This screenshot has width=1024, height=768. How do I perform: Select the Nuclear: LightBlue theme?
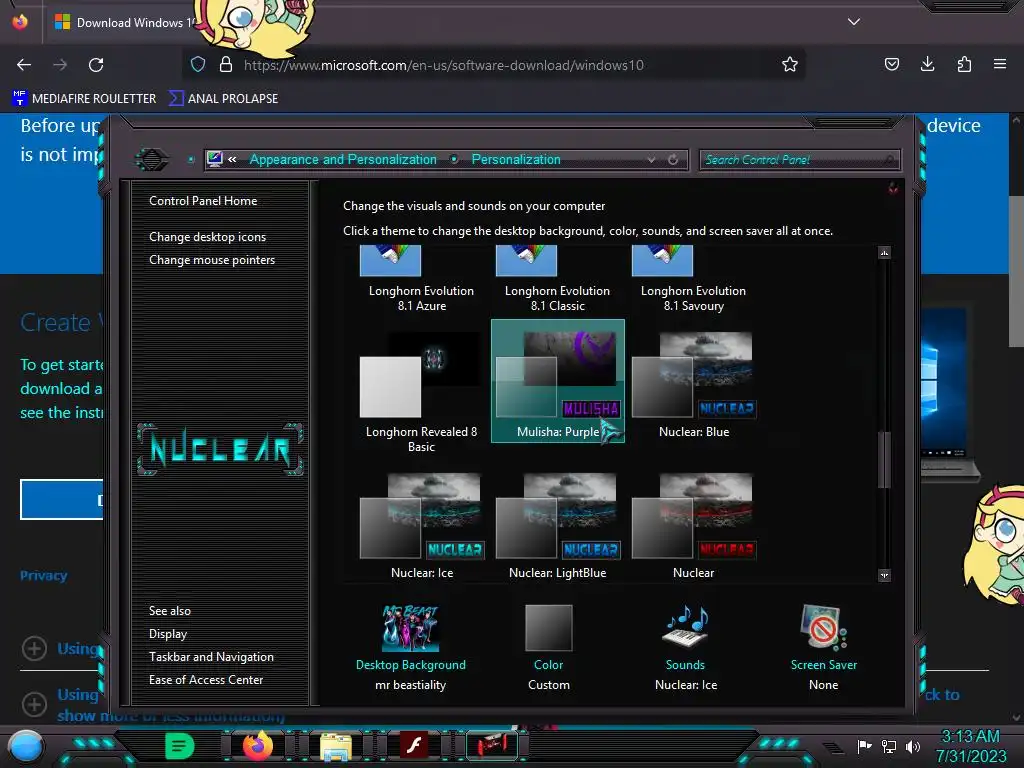558,526
